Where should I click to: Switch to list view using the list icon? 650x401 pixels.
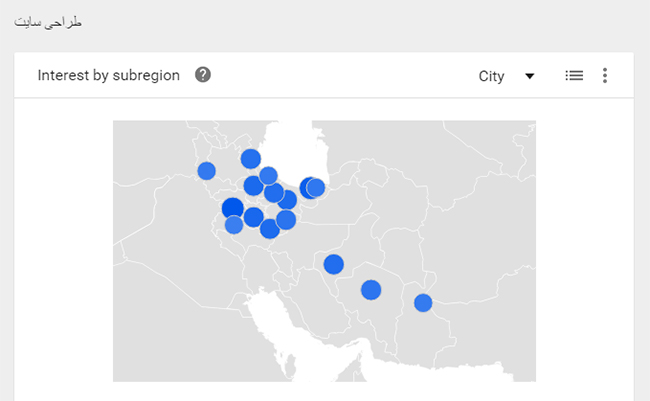coord(574,75)
